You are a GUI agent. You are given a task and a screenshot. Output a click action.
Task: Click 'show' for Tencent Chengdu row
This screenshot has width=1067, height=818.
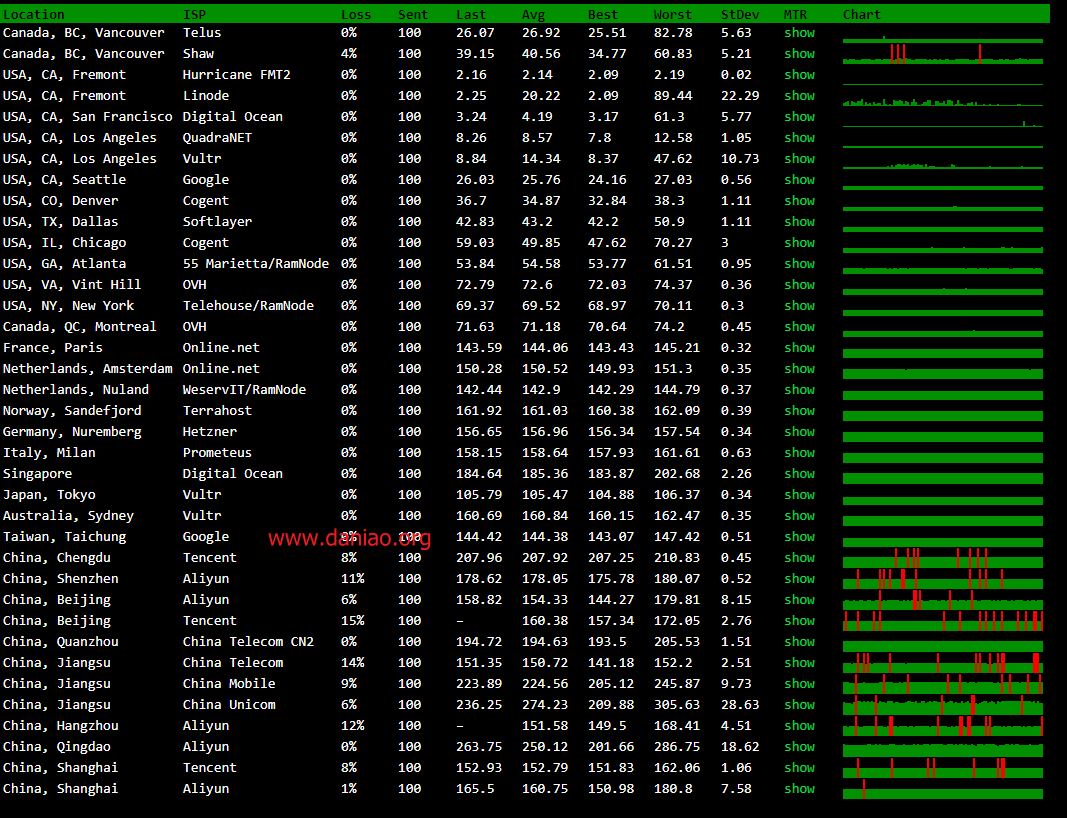(x=799, y=558)
